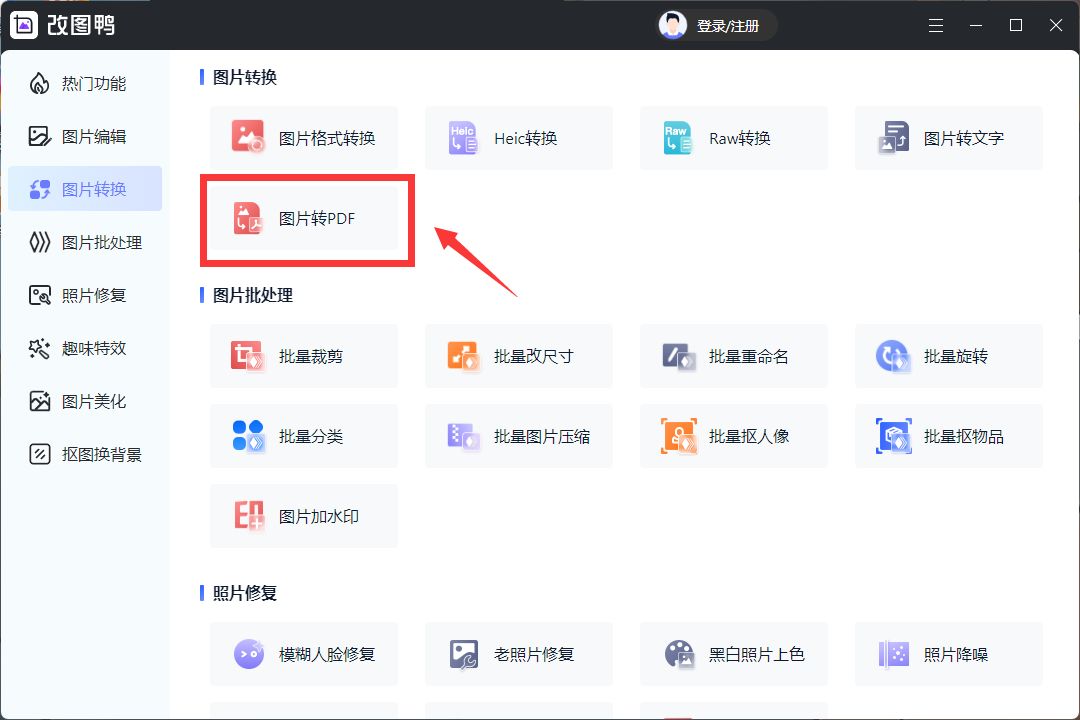Select the 批量分类 sorting feature
Screen dimensions: 1080x720
point(304,436)
